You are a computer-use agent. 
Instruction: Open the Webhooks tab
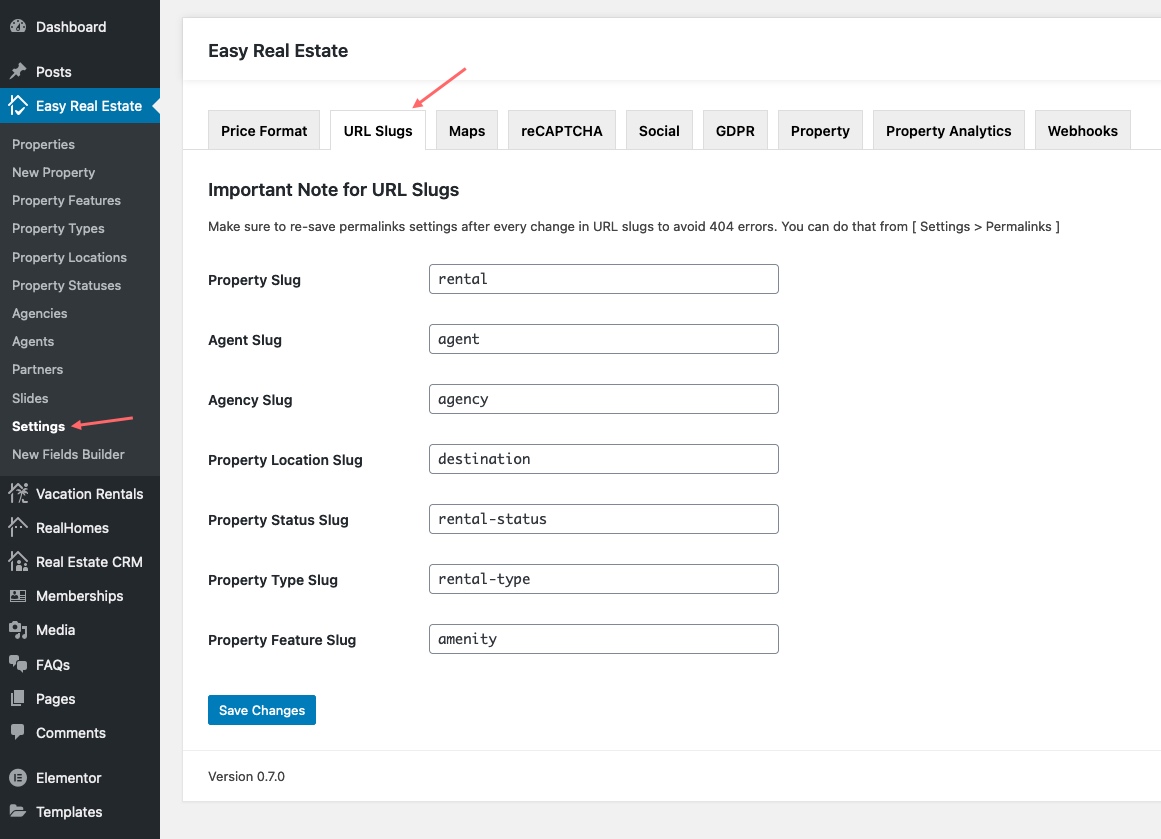click(x=1083, y=130)
